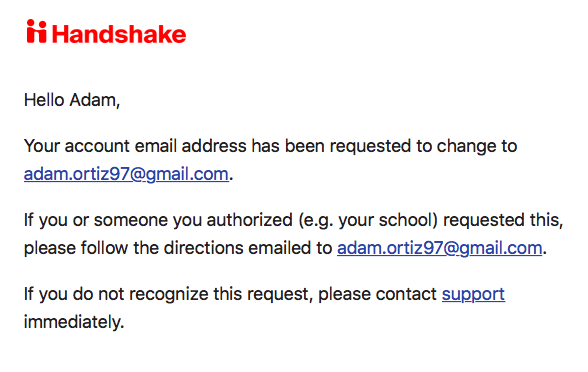This screenshot has height=372, width=588.
Task: Click the name "Adam" in the greeting
Action: coord(93,100)
